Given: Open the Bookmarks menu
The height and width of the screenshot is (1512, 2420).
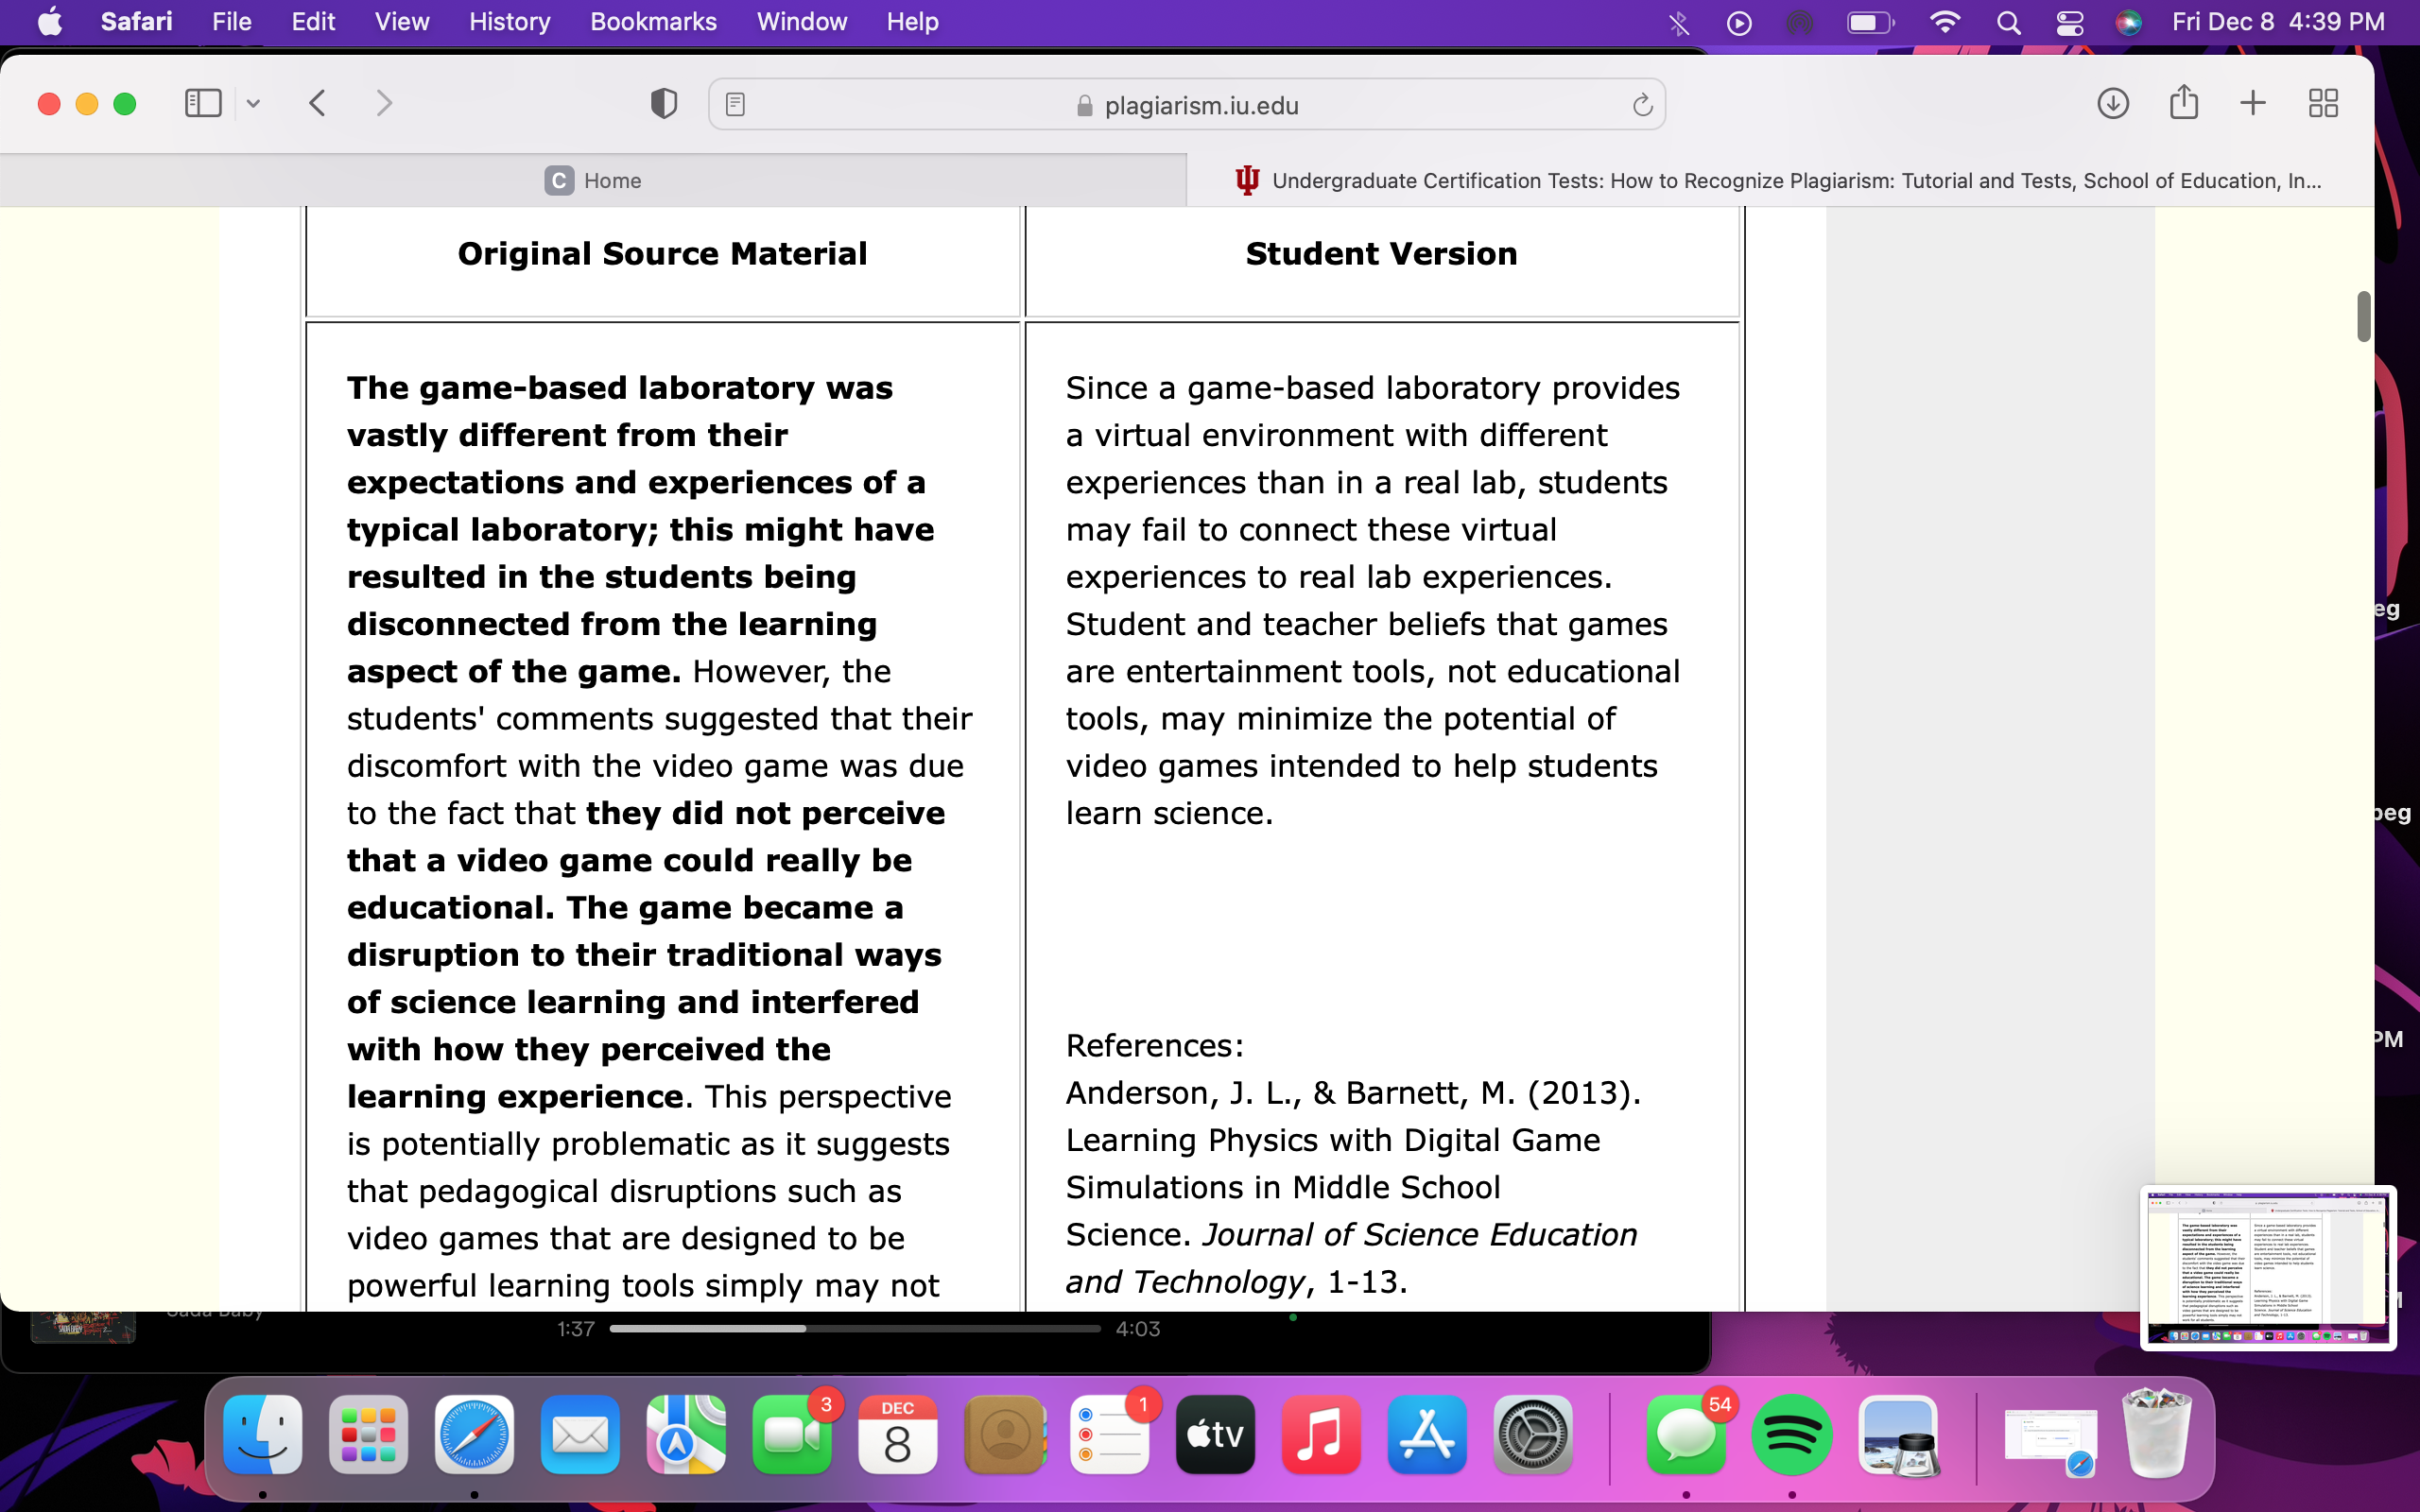Looking at the screenshot, I should pos(653,22).
